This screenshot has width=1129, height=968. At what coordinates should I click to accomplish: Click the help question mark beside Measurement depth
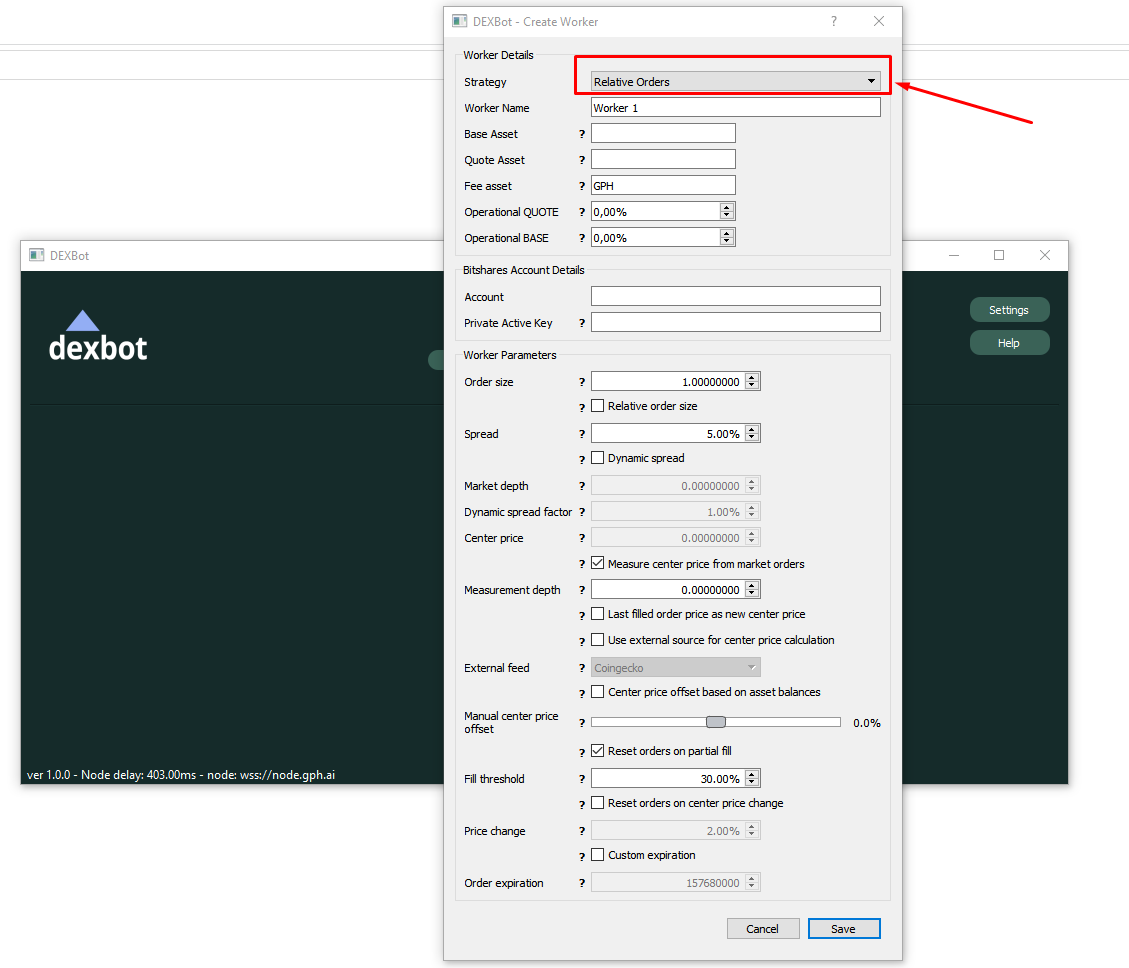582,590
